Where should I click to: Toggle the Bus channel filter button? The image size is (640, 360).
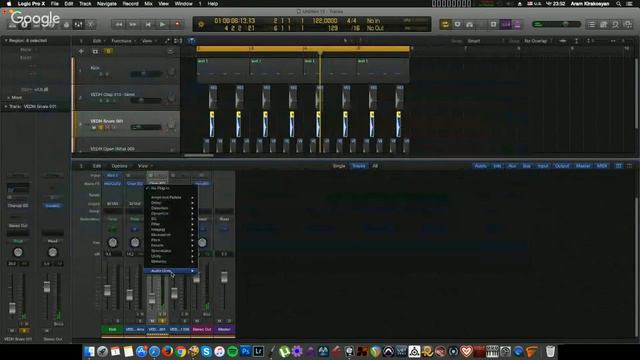[x=527, y=166]
